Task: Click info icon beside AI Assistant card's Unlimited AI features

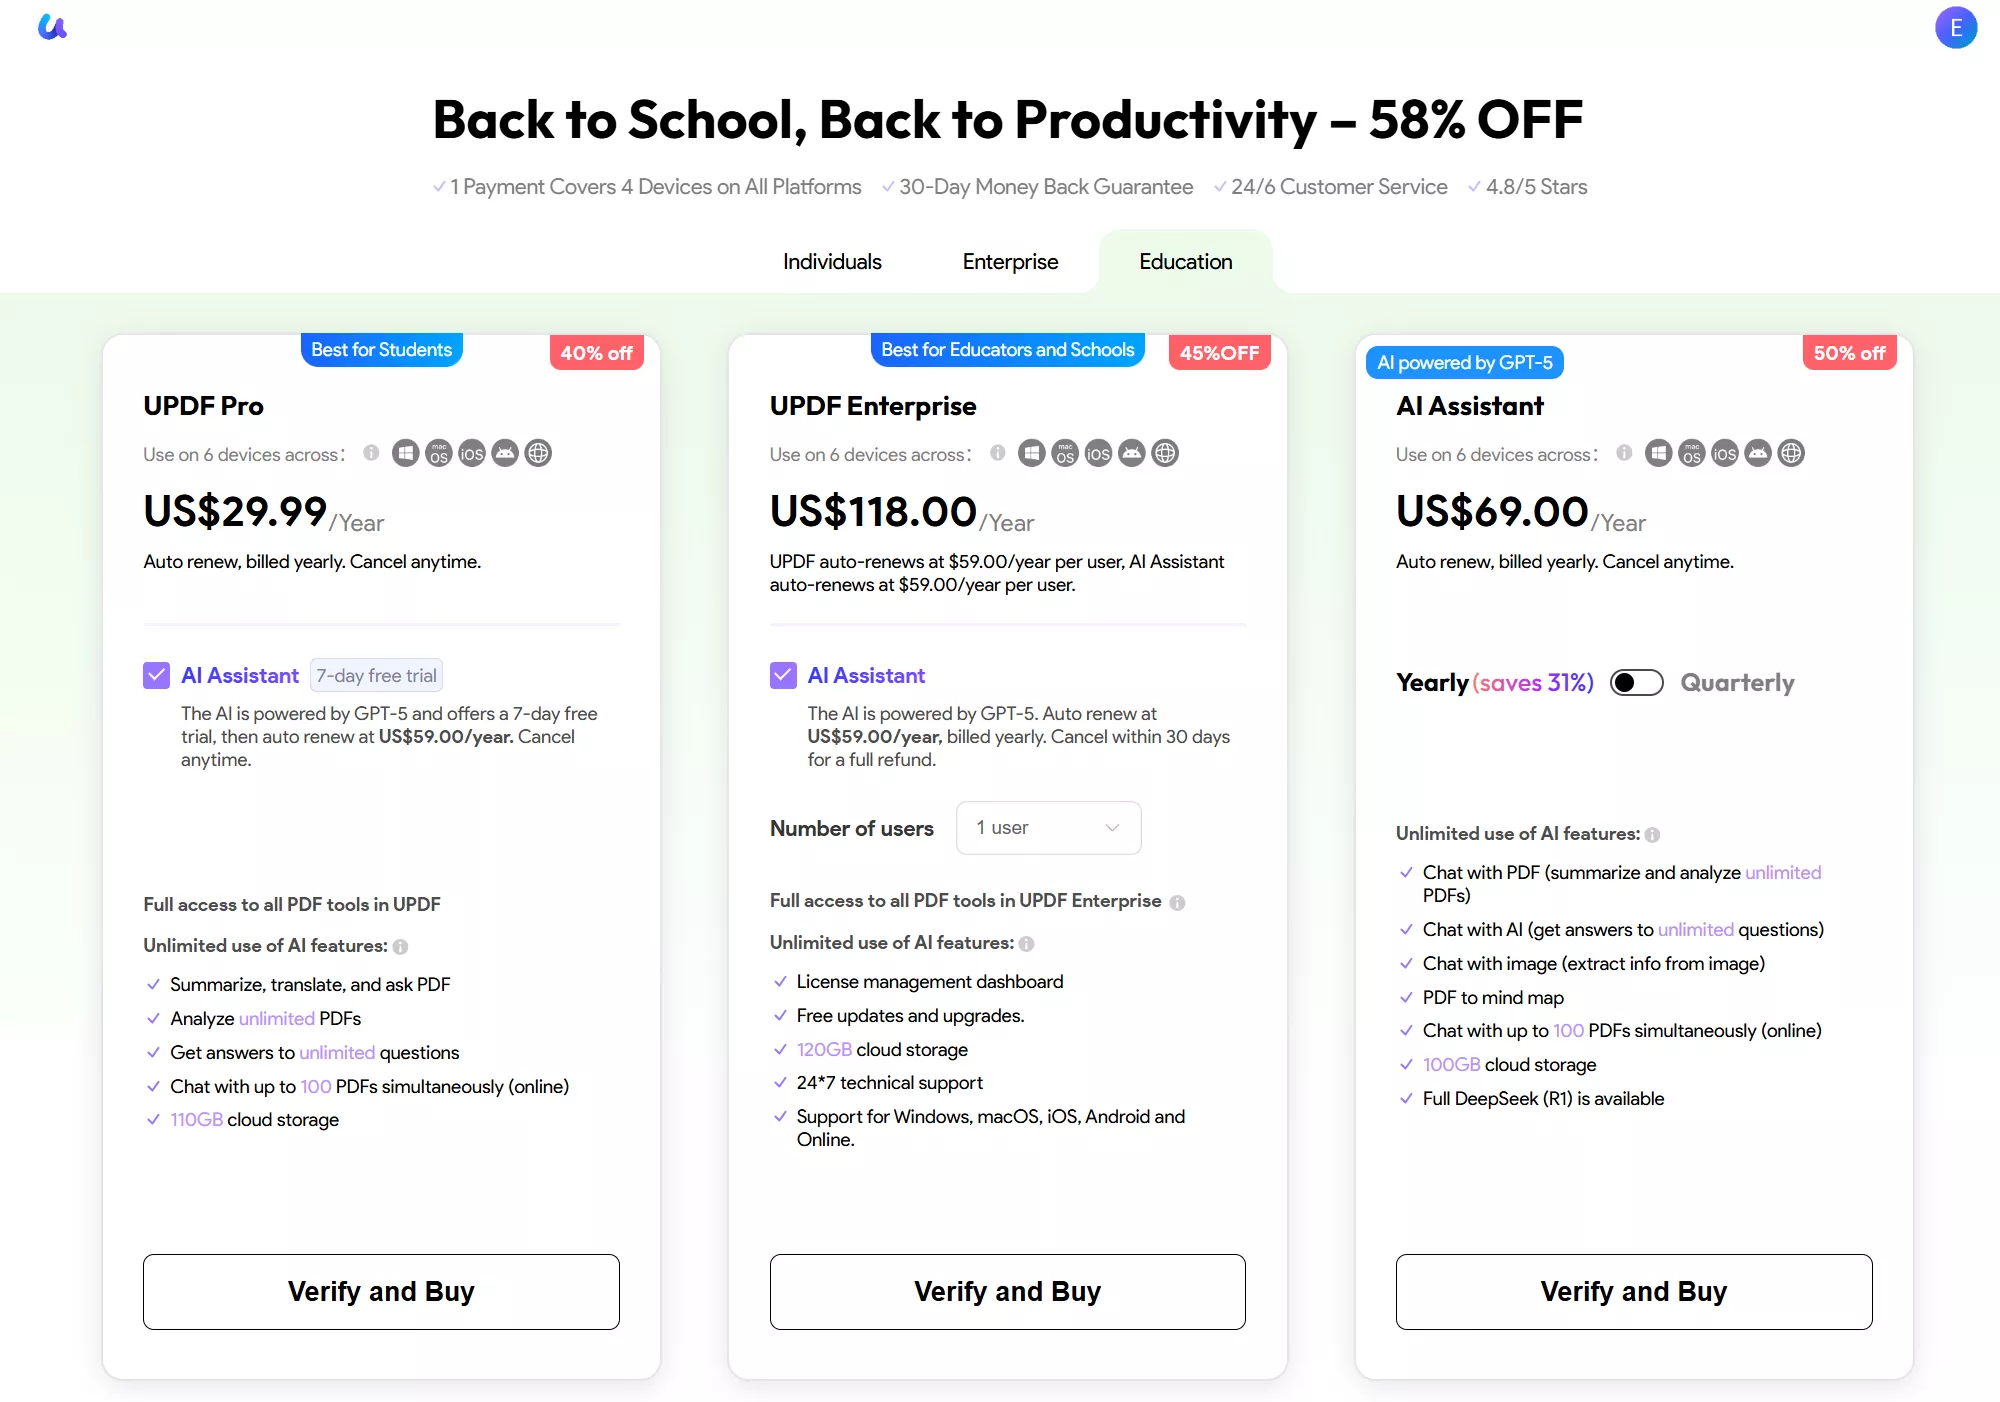Action: [1652, 835]
